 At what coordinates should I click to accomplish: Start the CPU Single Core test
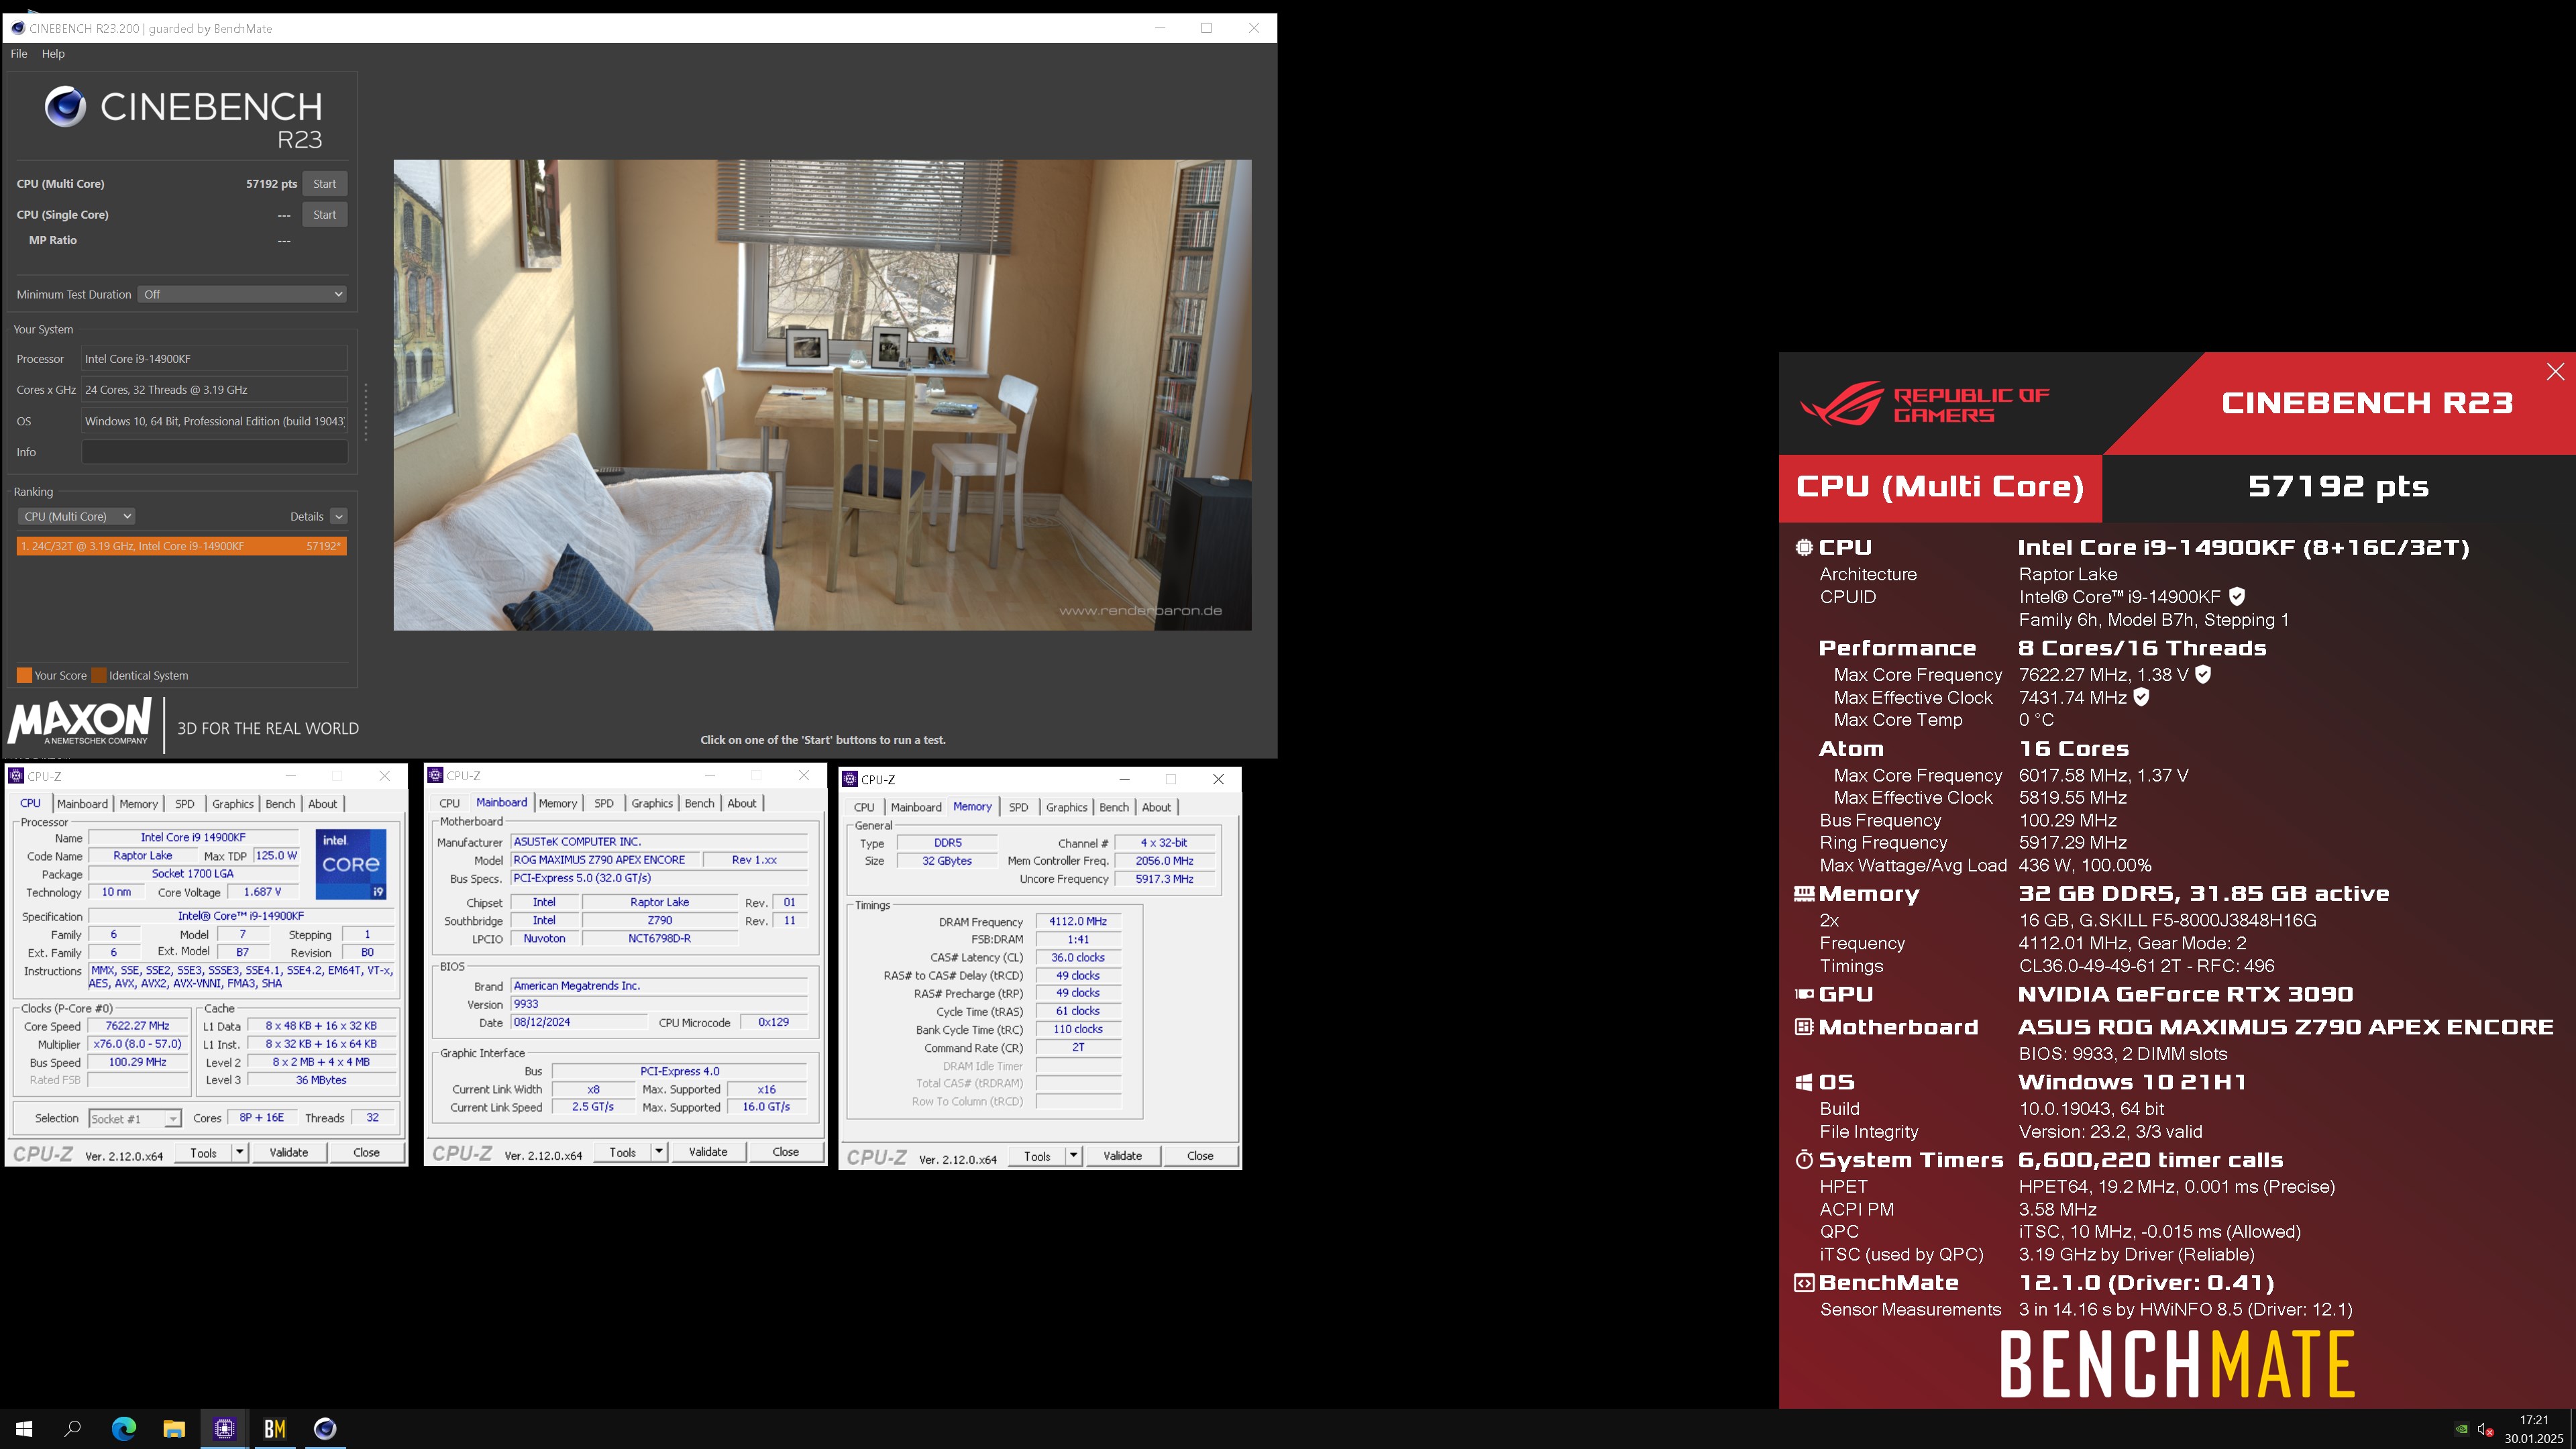point(325,215)
